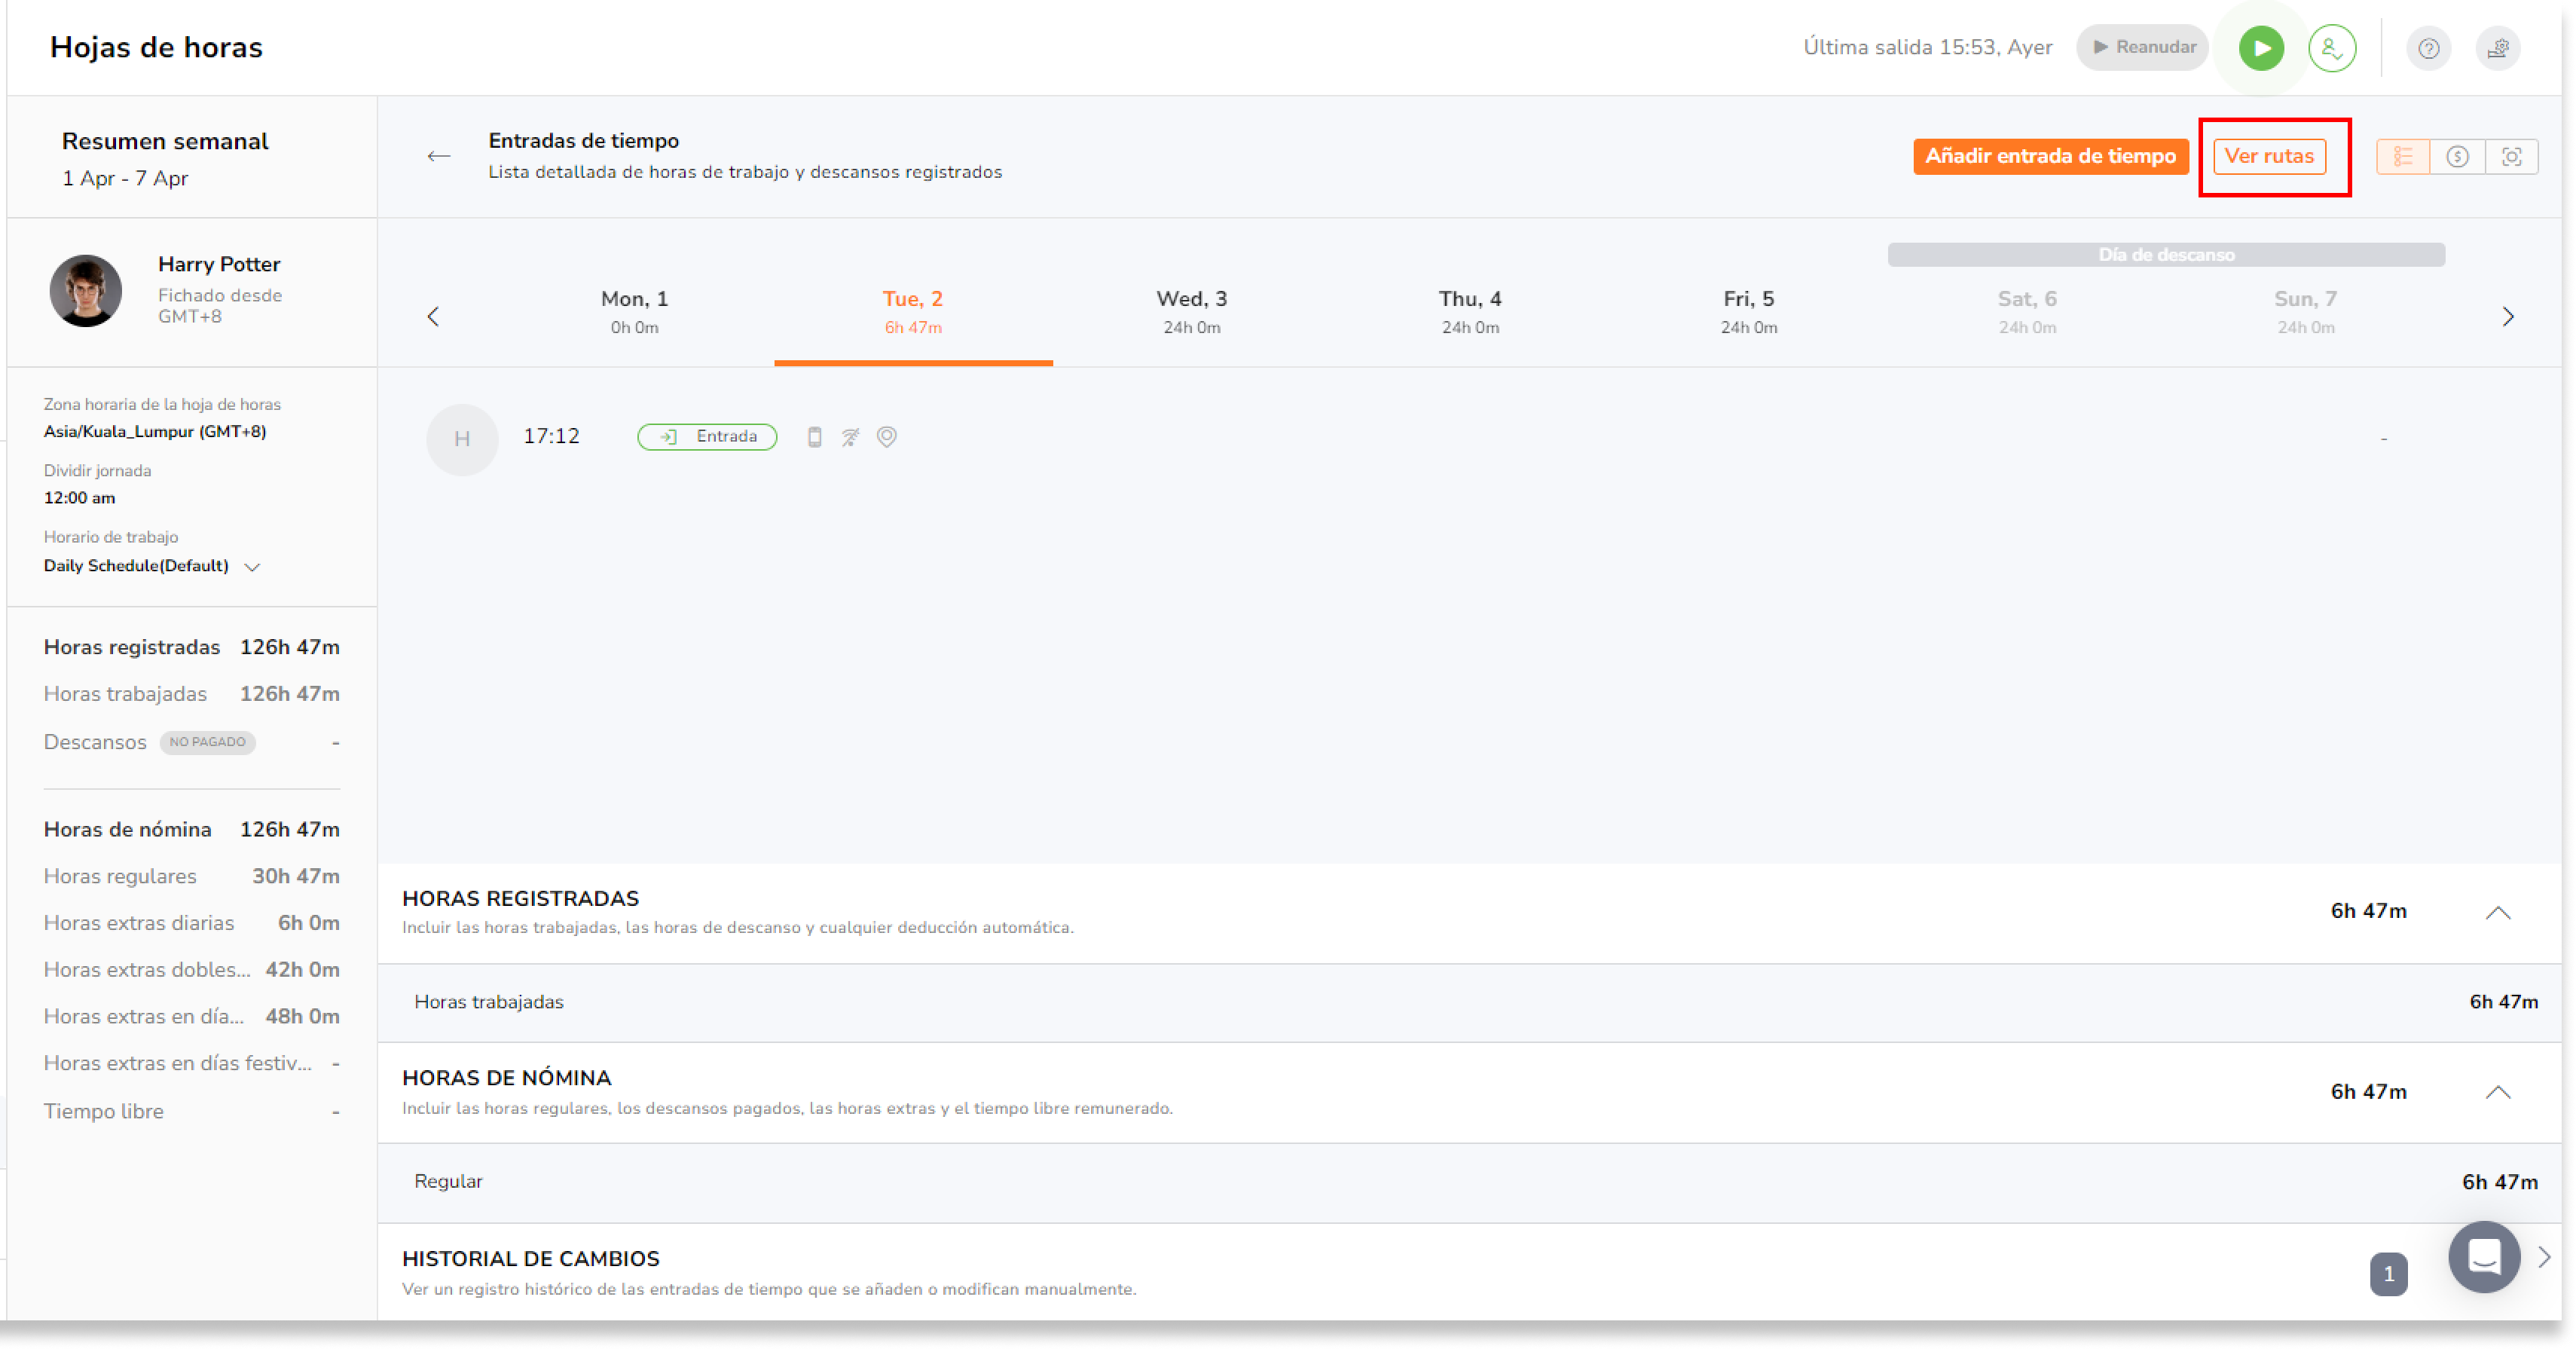
Task: Click the Tiempo libre row
Action: click(192, 1112)
